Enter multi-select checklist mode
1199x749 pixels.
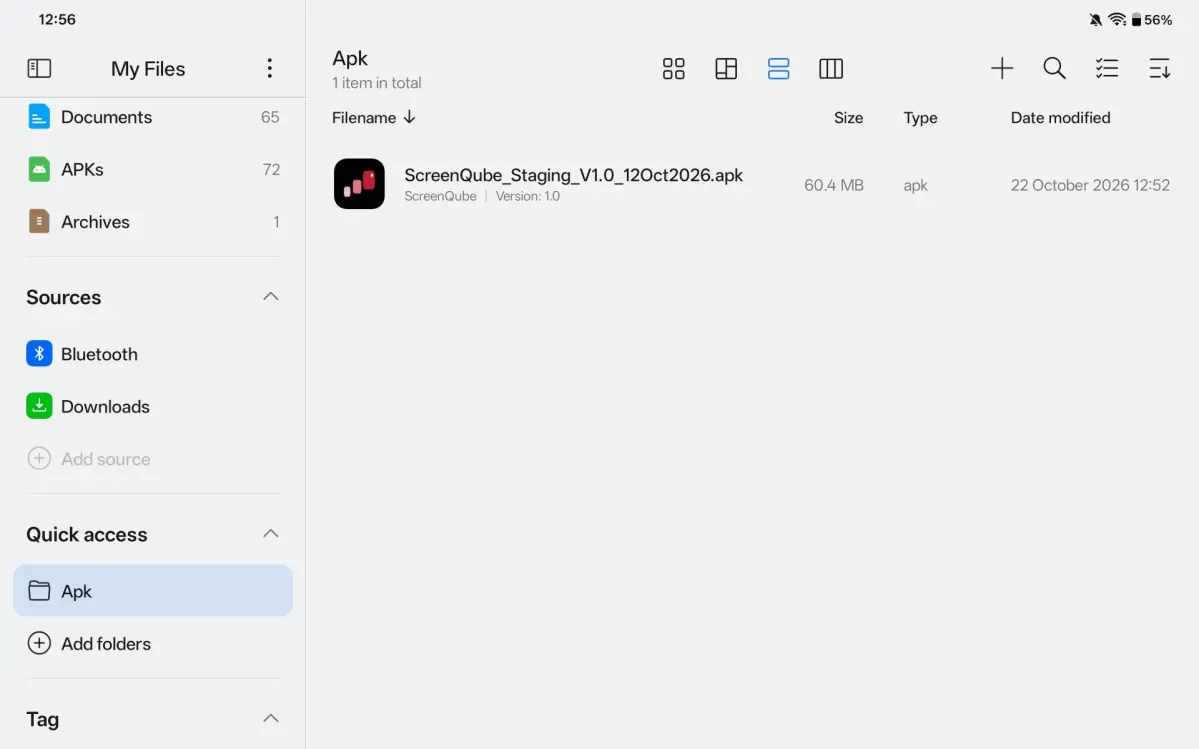click(x=1106, y=68)
